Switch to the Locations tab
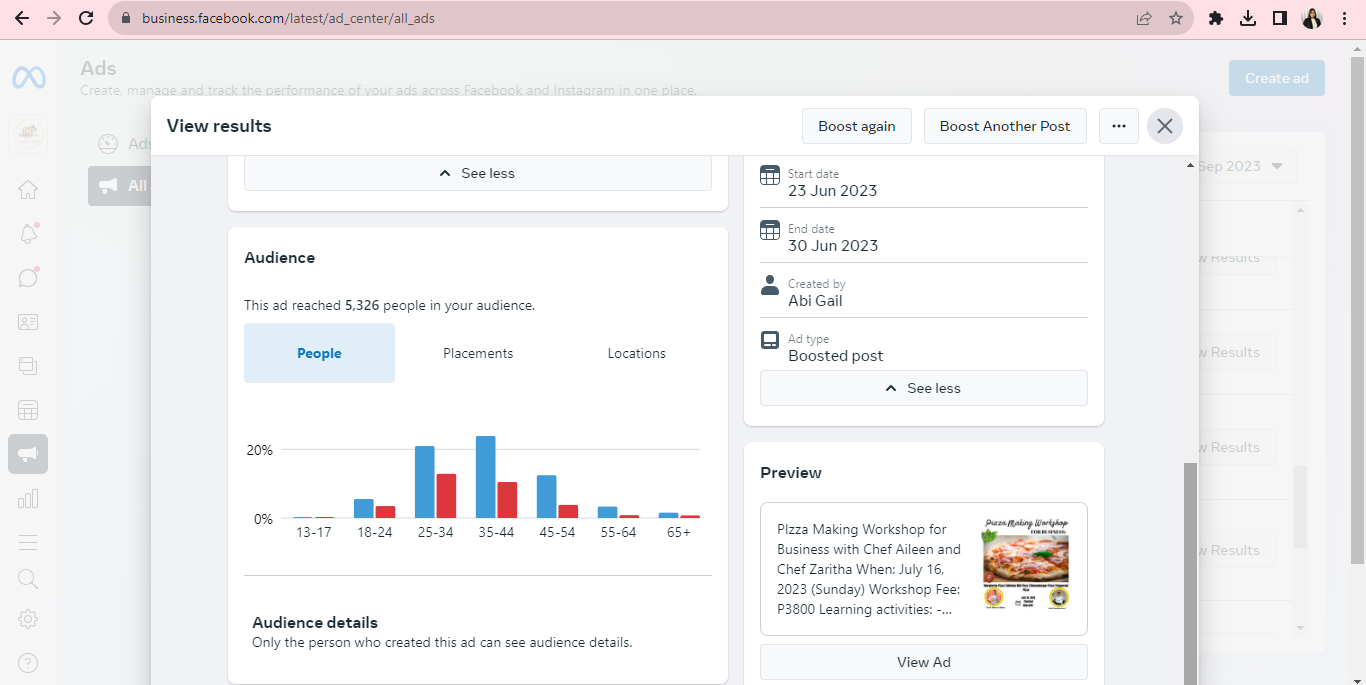 [637, 353]
